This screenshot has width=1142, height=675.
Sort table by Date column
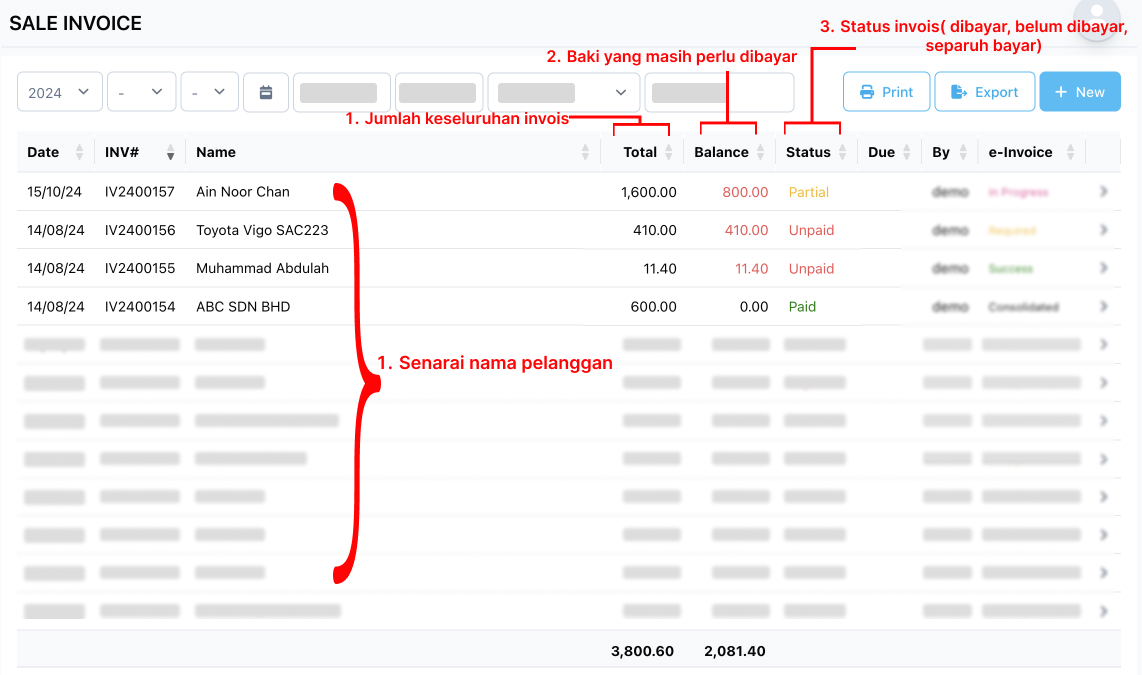79,152
